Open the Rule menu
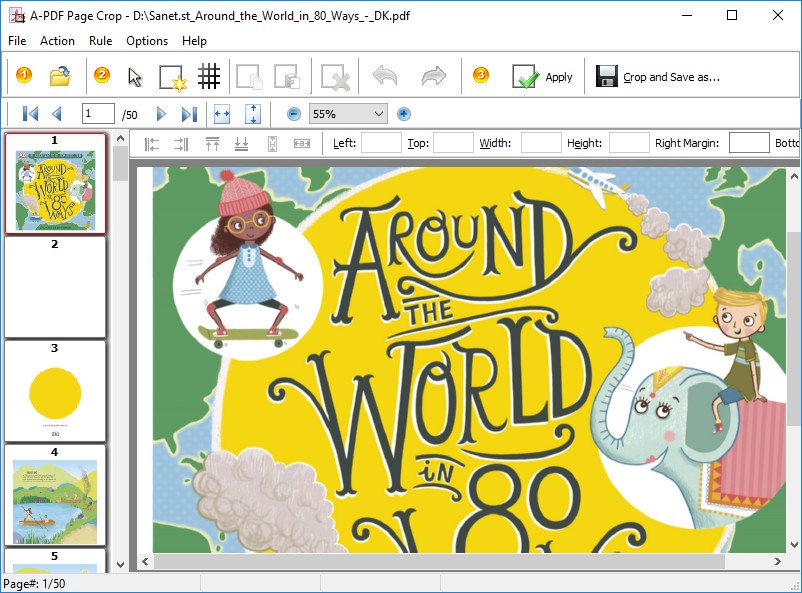Viewport: 802px width, 593px height. click(100, 41)
